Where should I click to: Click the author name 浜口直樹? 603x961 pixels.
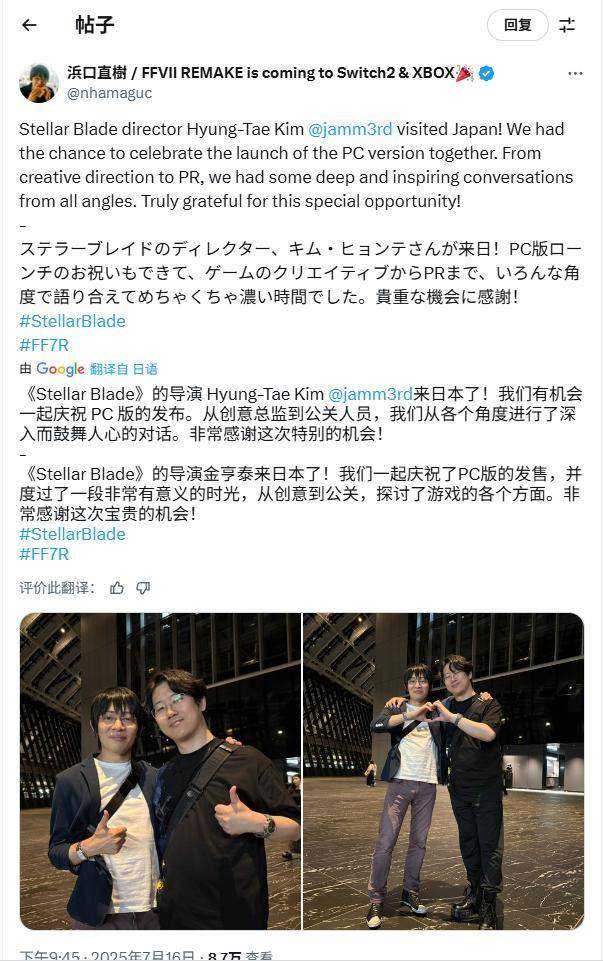tap(97, 73)
